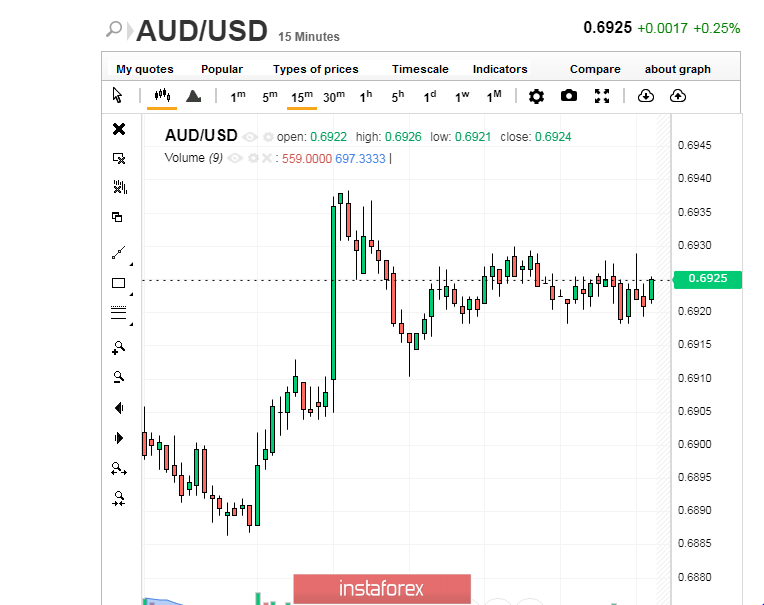Click the overlapping squares icon in sidebar
This screenshot has height=605, width=764.
click(x=117, y=217)
